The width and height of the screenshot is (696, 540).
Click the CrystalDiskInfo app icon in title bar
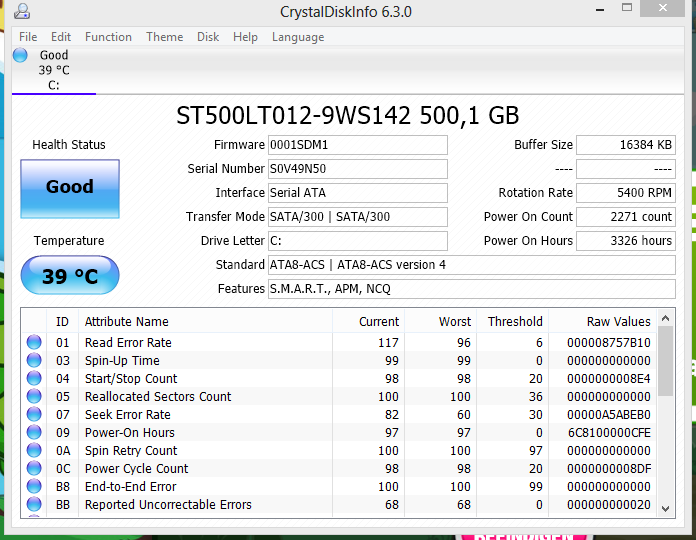(x=21, y=11)
